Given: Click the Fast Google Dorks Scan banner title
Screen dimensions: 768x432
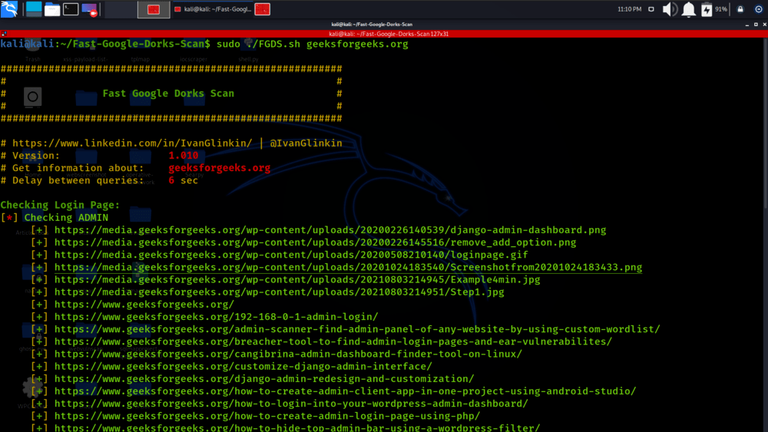Looking at the screenshot, I should [x=168, y=94].
